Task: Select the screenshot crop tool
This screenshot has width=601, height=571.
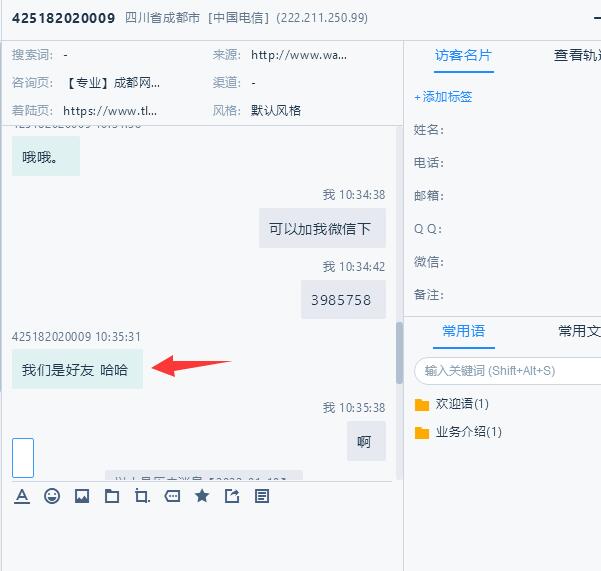Action: tap(142, 496)
